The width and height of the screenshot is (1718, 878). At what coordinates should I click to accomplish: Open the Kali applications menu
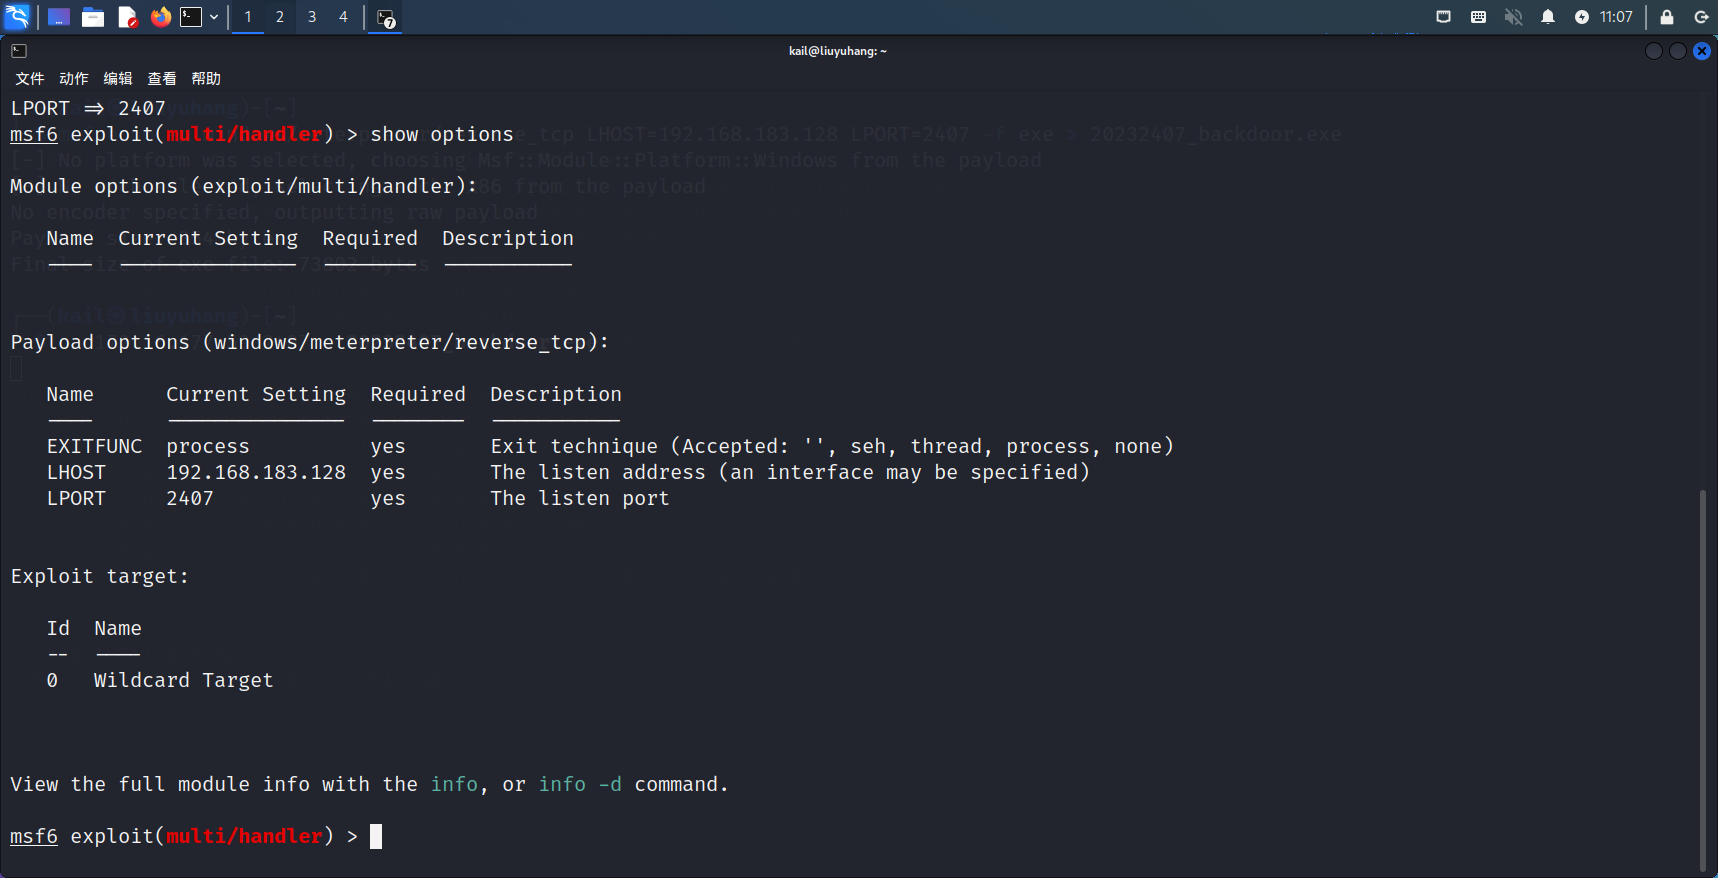coord(17,17)
